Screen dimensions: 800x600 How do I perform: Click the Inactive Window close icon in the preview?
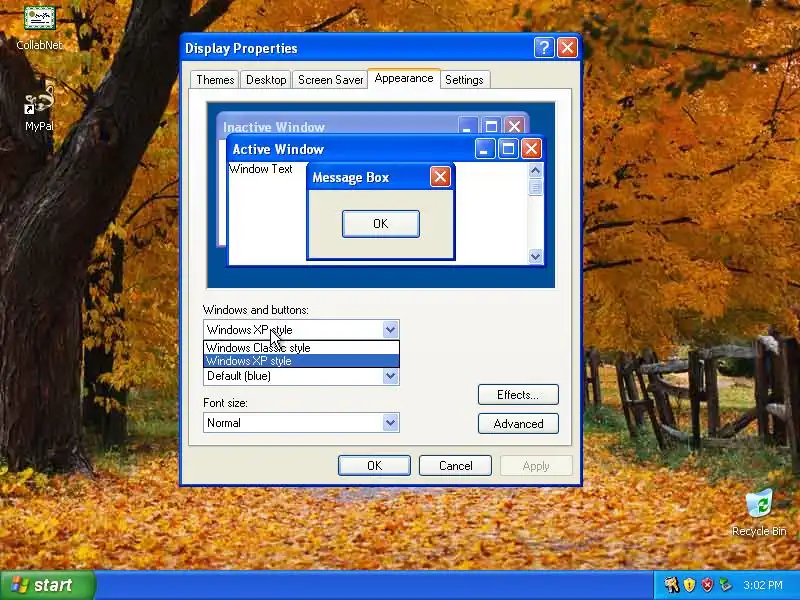pyautogui.click(x=514, y=126)
